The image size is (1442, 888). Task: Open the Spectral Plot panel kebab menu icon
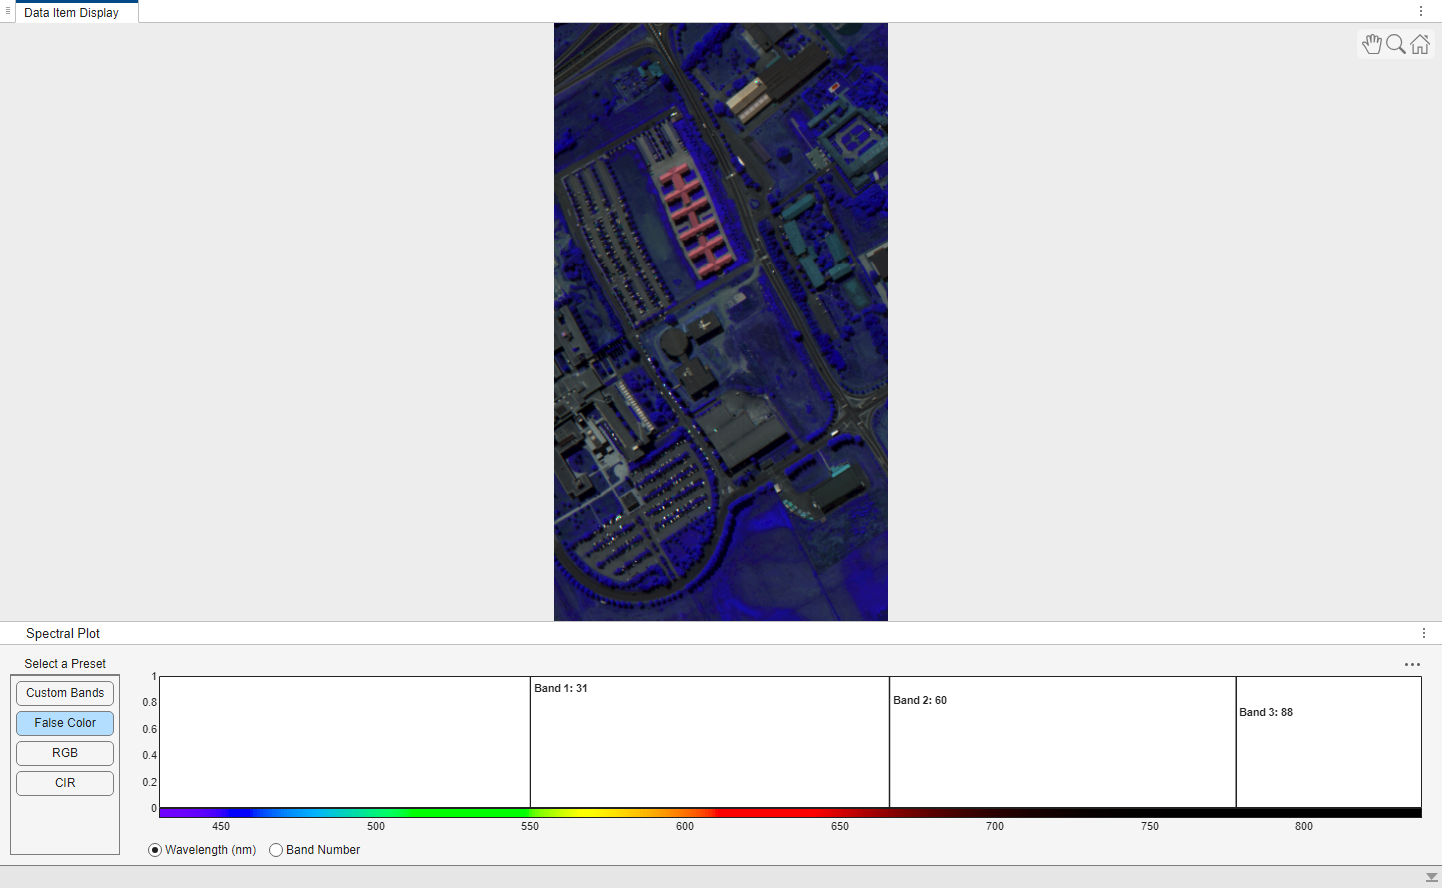[1424, 632]
